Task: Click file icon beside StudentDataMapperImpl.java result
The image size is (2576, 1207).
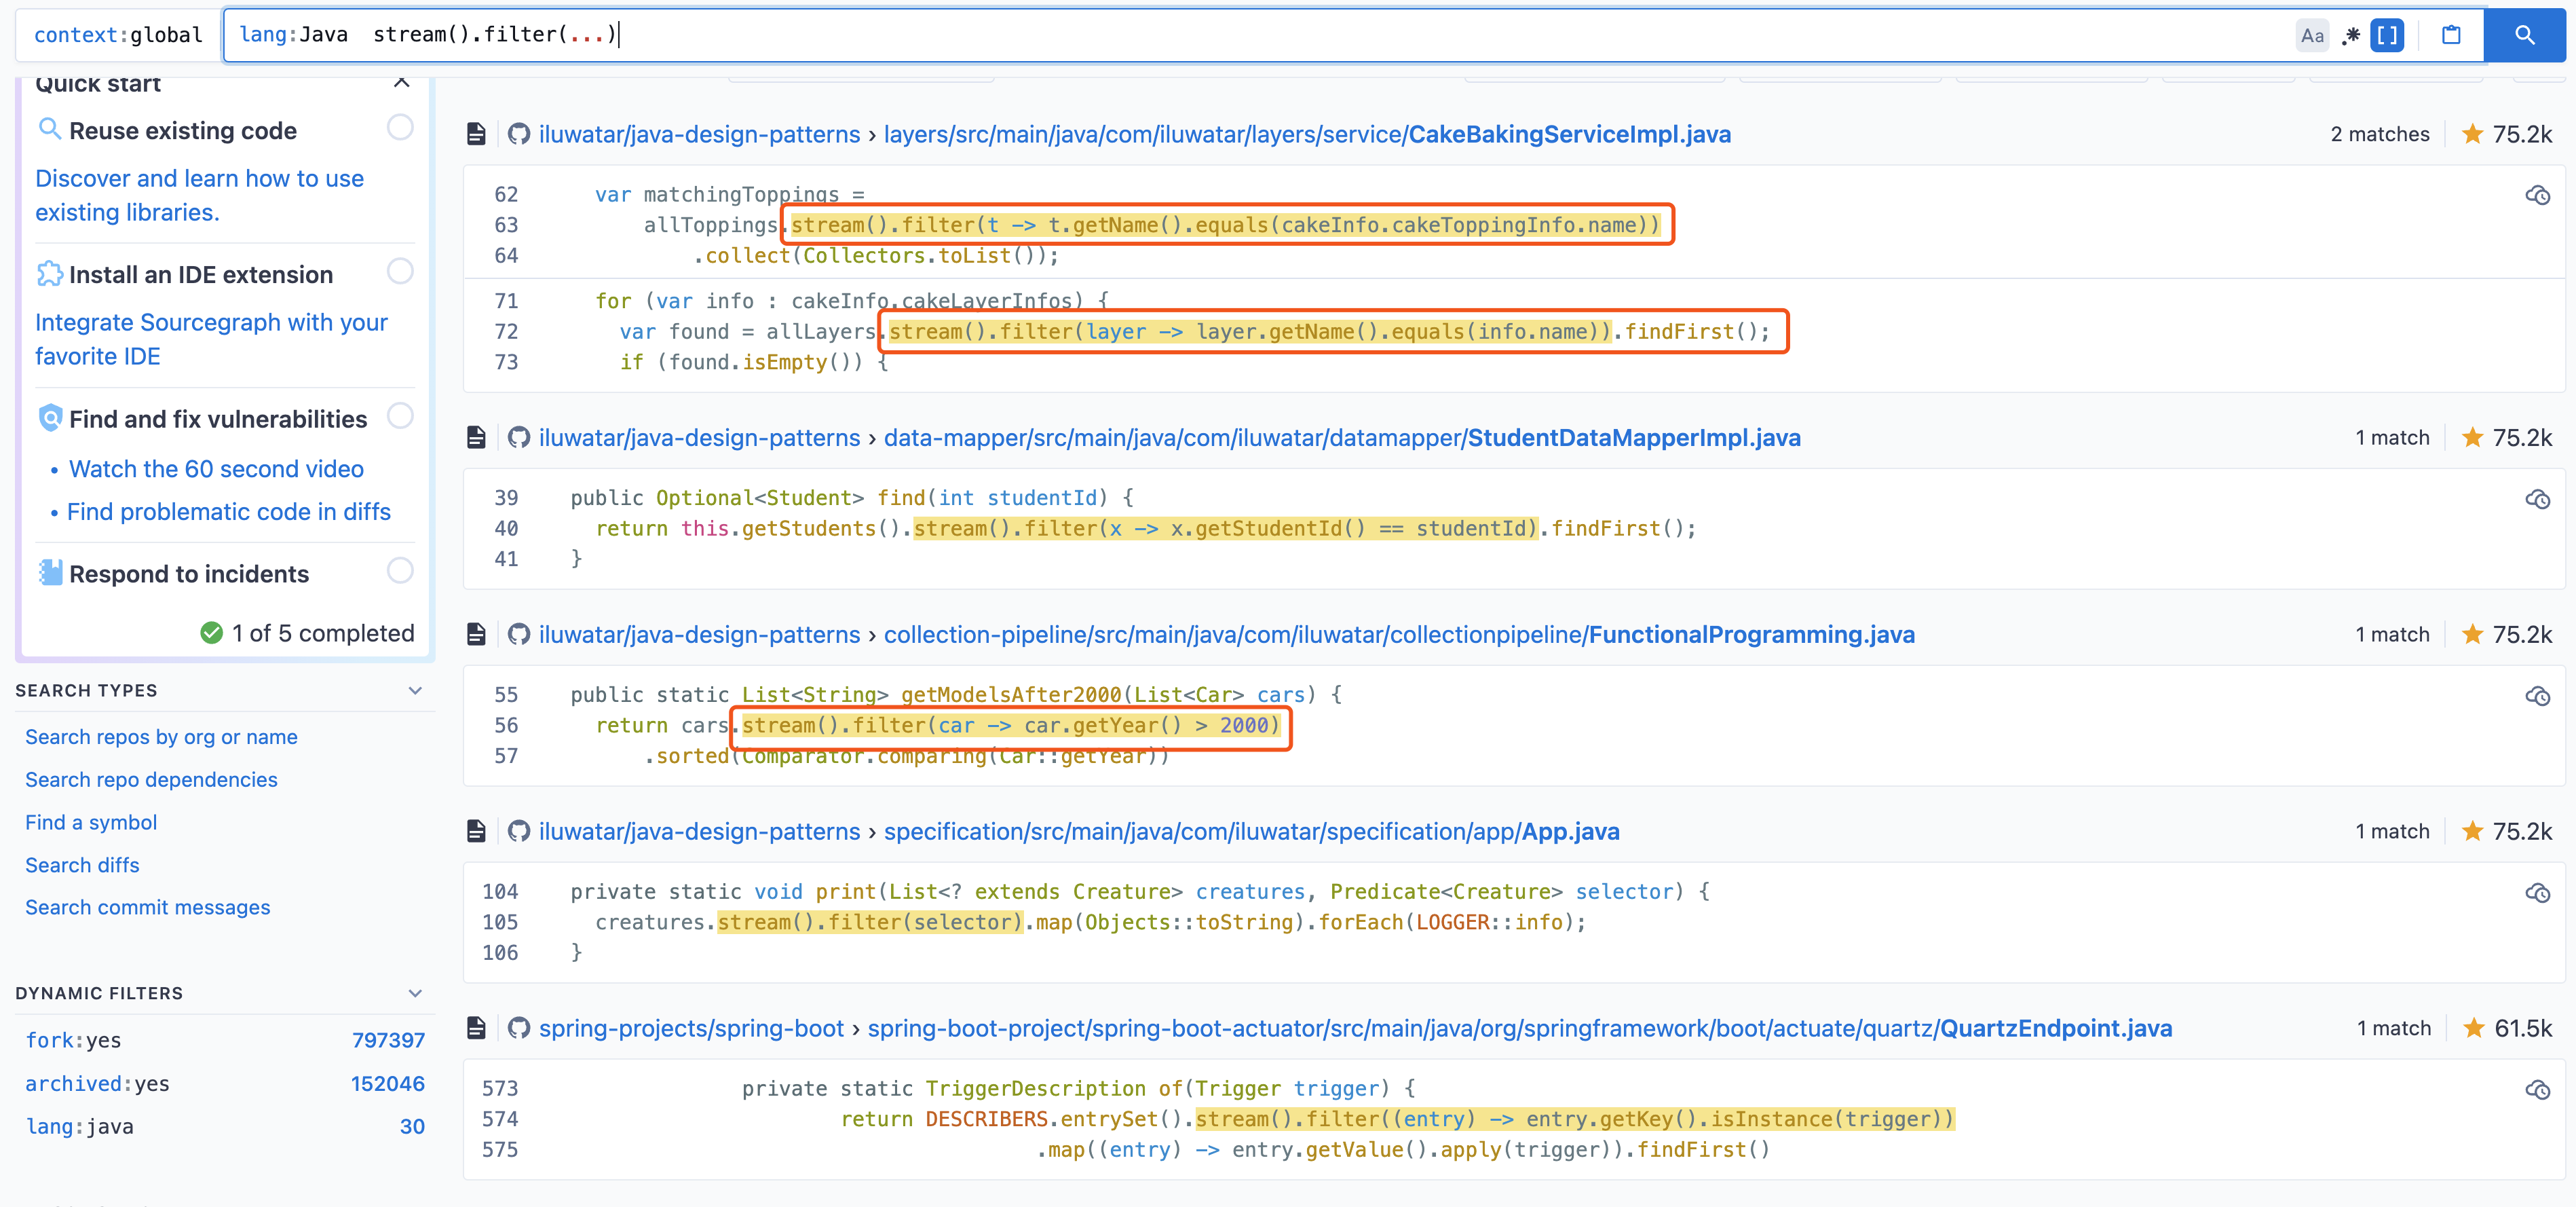Action: click(476, 438)
